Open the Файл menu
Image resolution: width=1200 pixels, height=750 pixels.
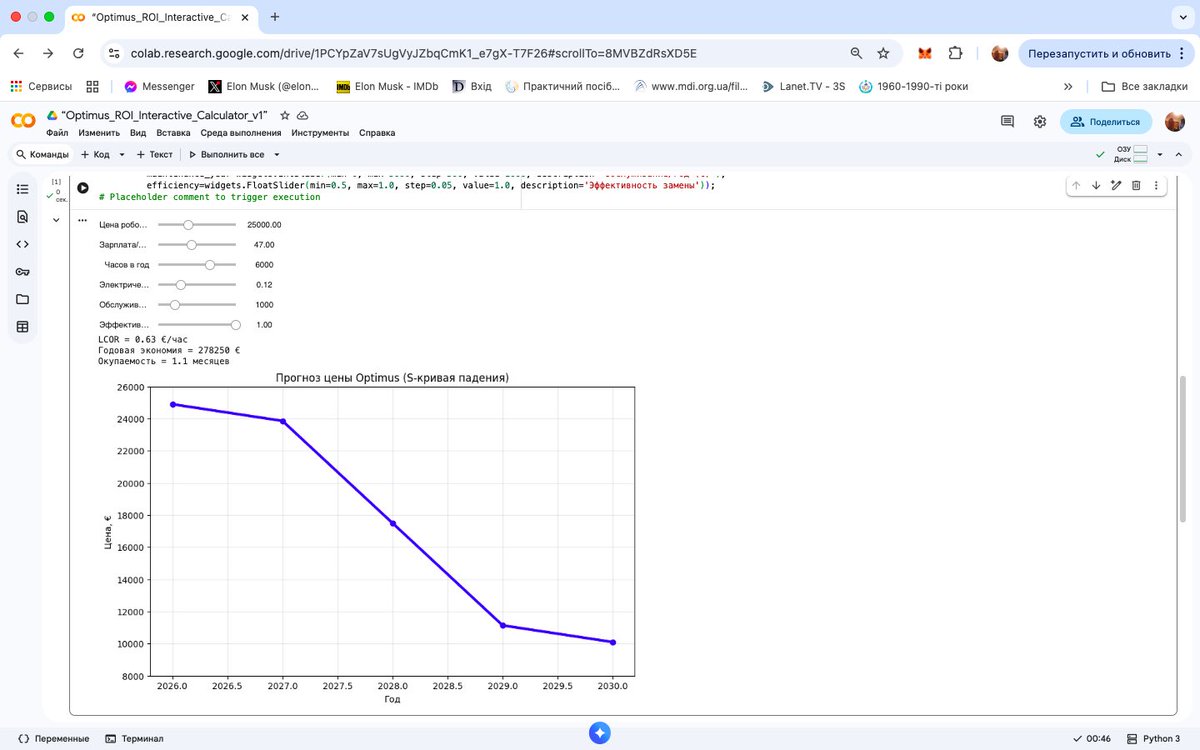click(57, 133)
